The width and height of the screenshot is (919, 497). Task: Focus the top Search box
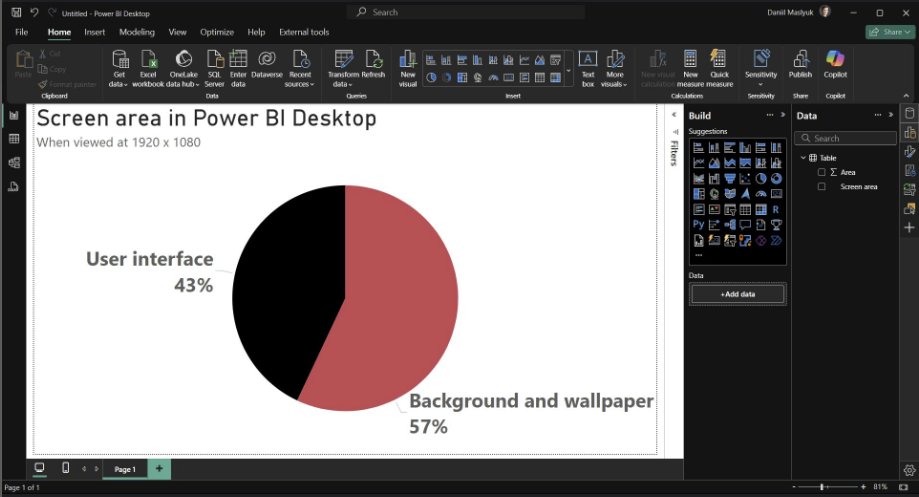tap(466, 12)
